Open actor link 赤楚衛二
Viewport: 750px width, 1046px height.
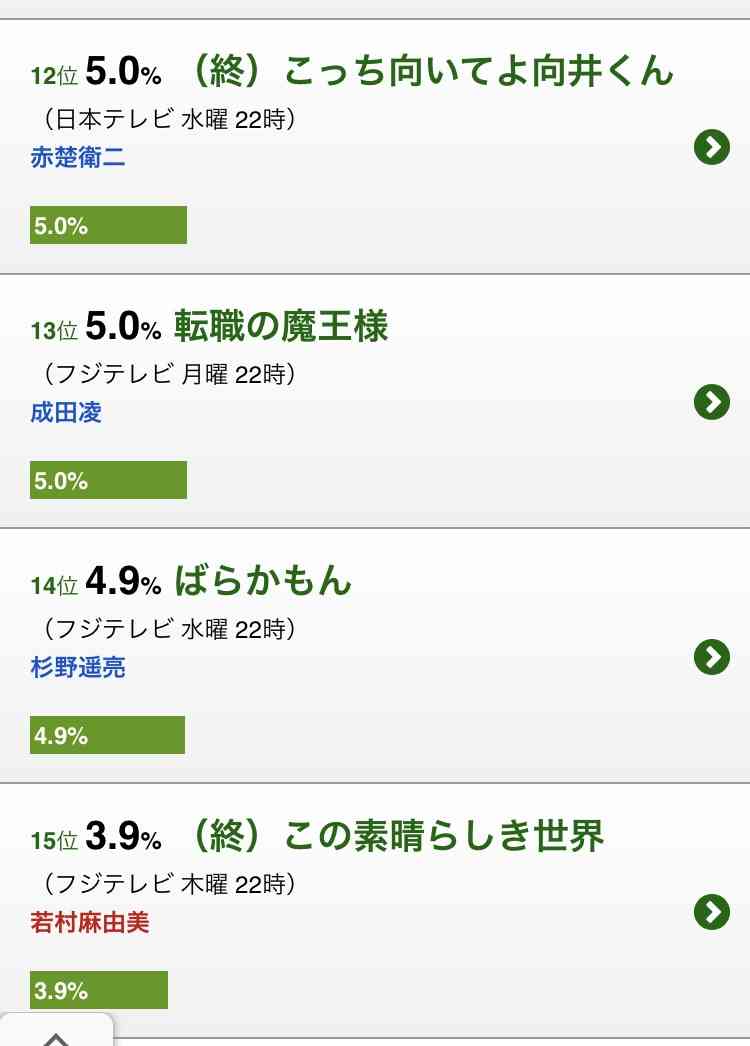click(x=77, y=157)
